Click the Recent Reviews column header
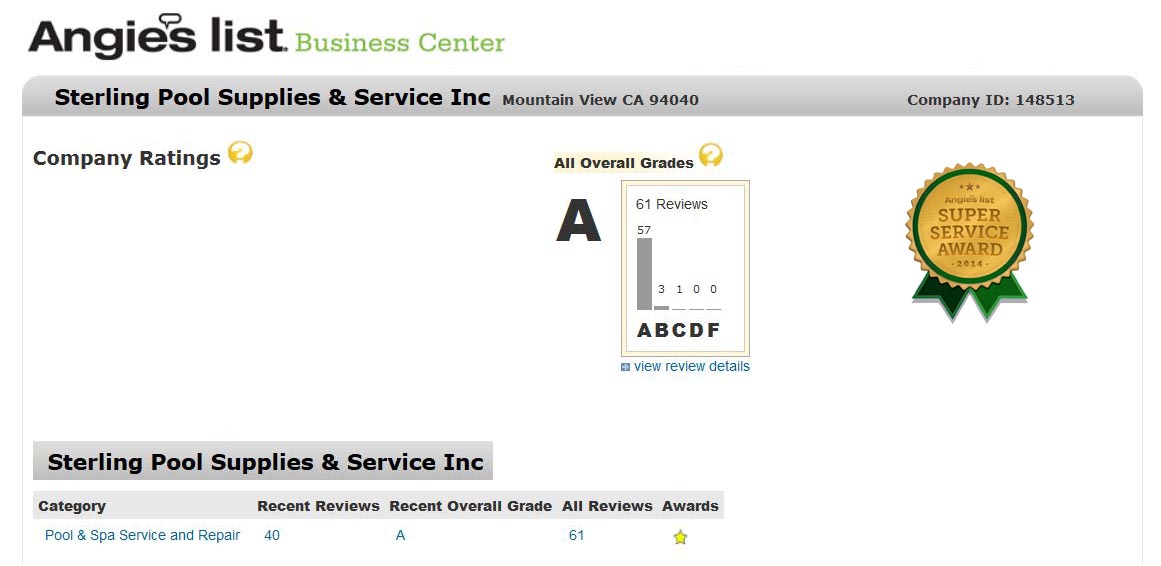 pyautogui.click(x=318, y=506)
